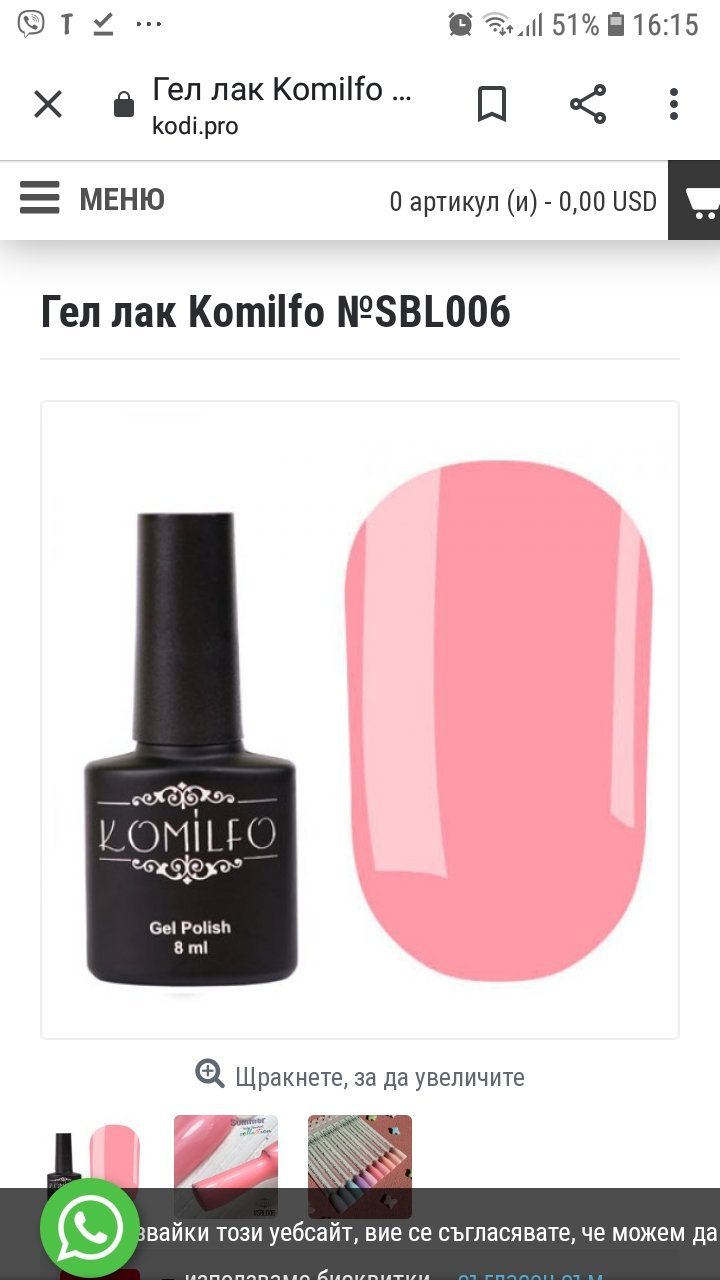Click the pink nail color swatch sample

click(500, 720)
